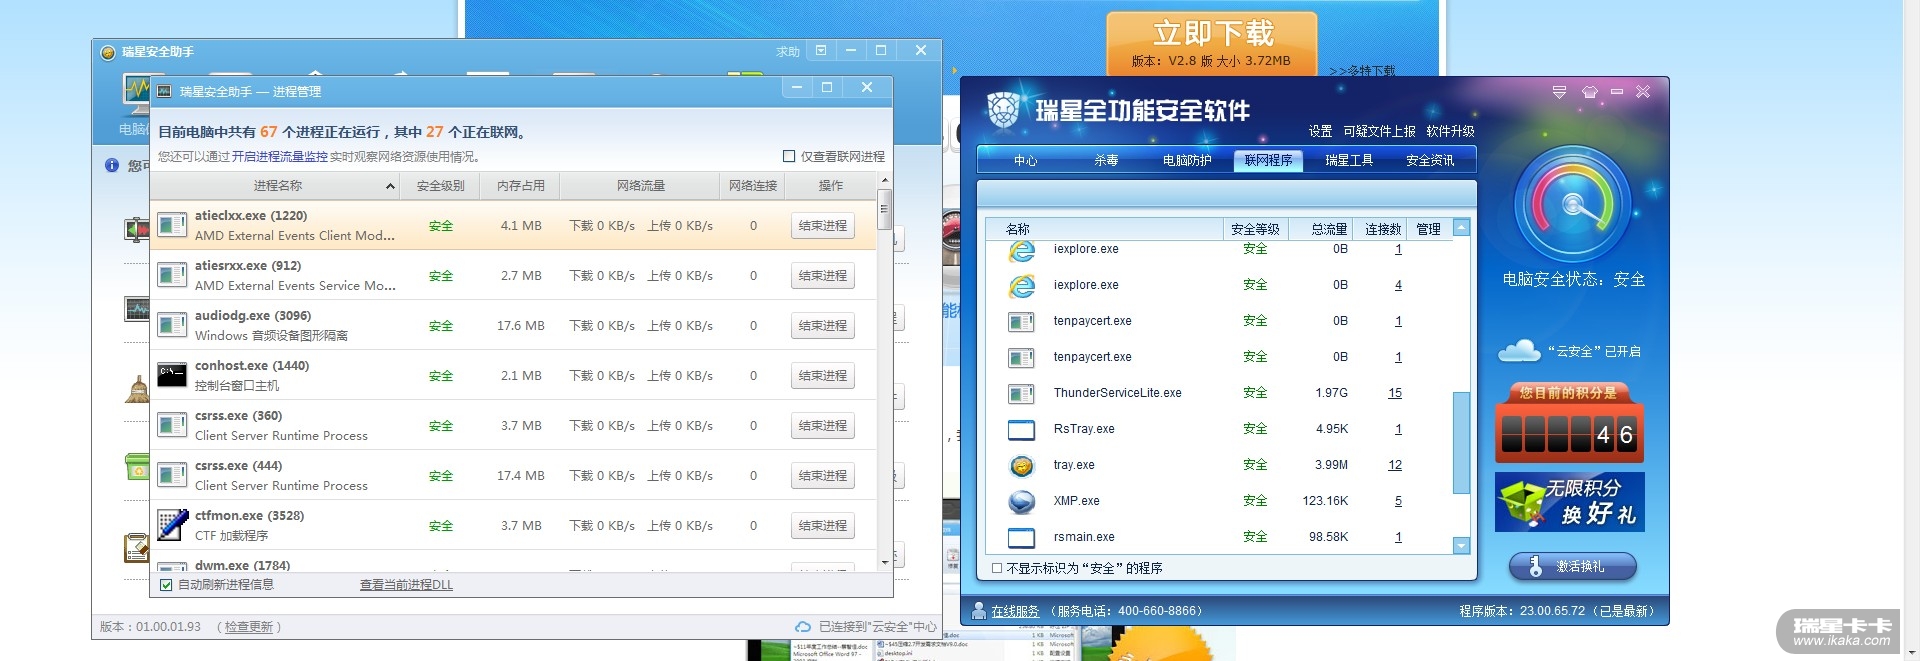Click the process list scroll-down arrow
The height and width of the screenshot is (661, 1920).
pos(884,563)
